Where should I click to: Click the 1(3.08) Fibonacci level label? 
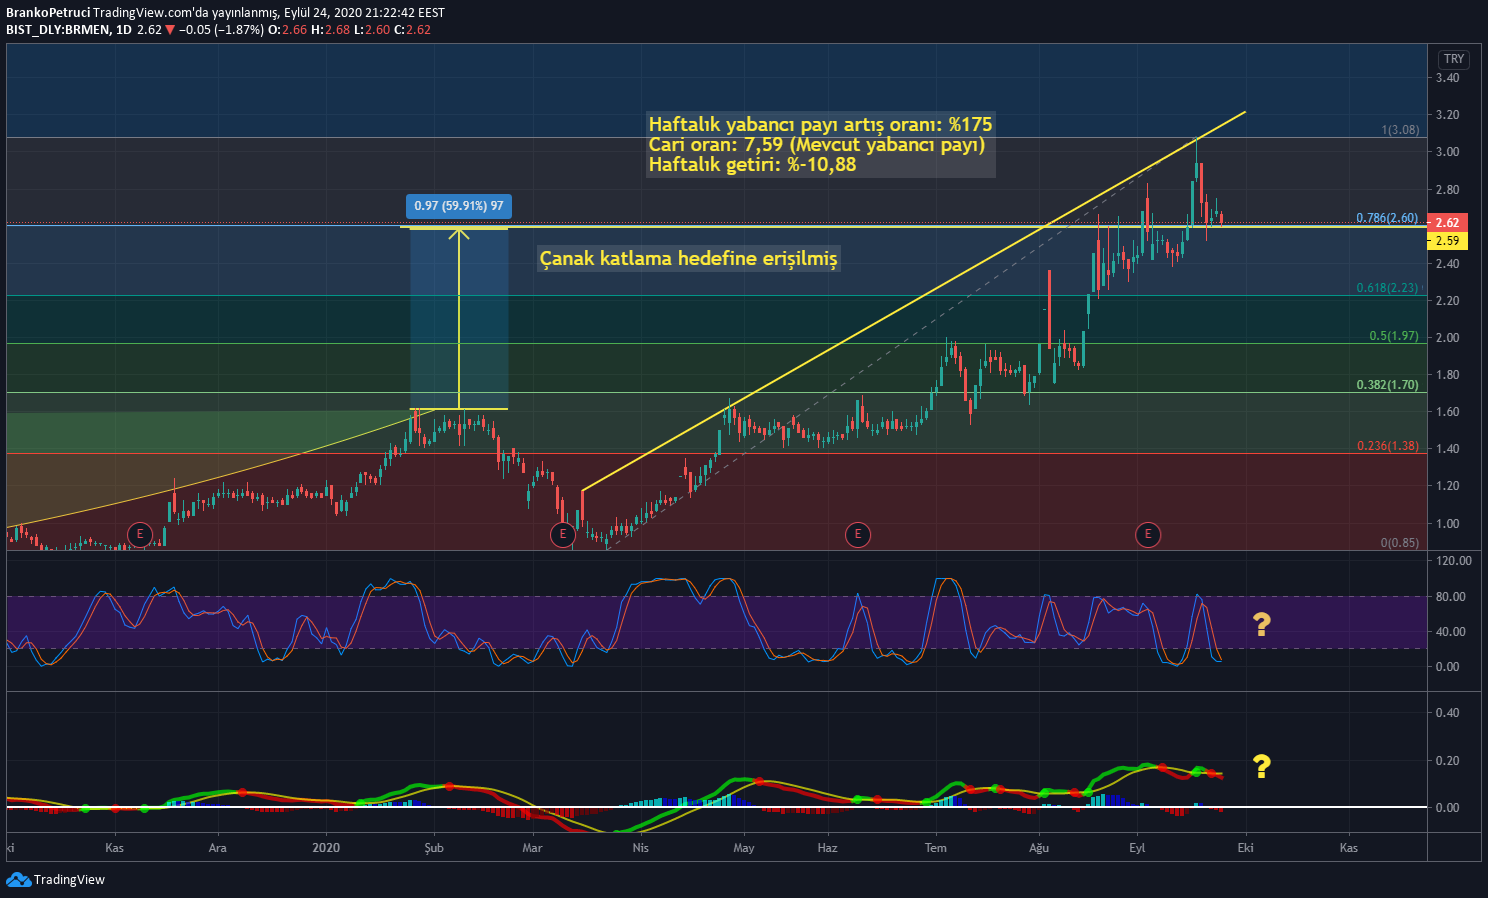[x=1400, y=130]
